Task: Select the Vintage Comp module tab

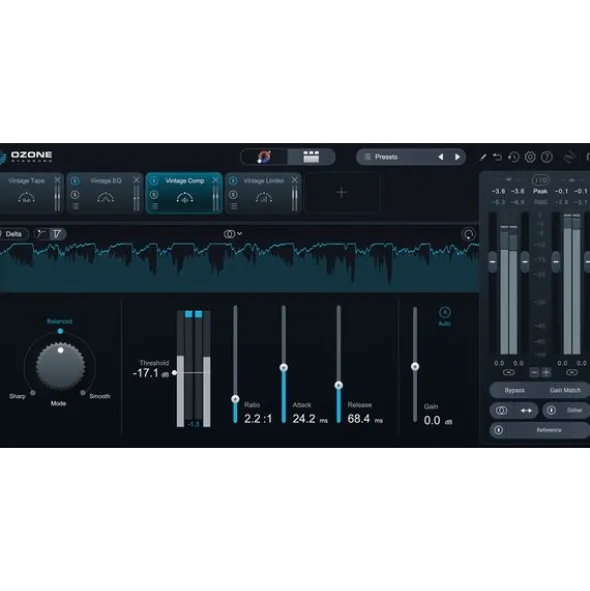Action: pos(184,193)
